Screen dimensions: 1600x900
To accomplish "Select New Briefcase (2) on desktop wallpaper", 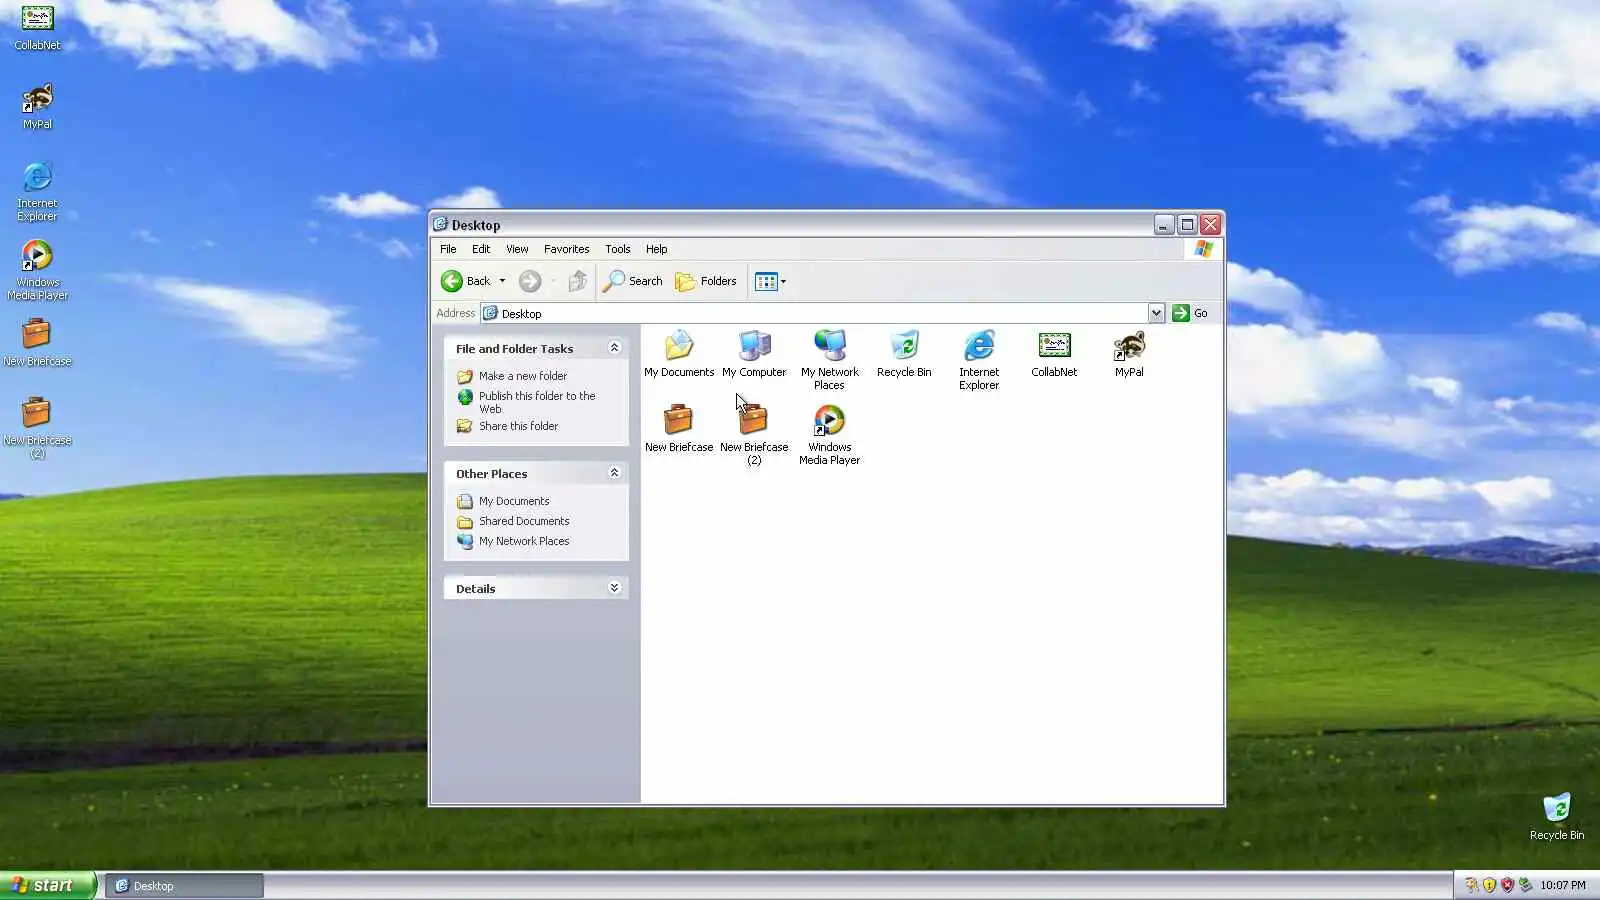I will click(x=37, y=428).
